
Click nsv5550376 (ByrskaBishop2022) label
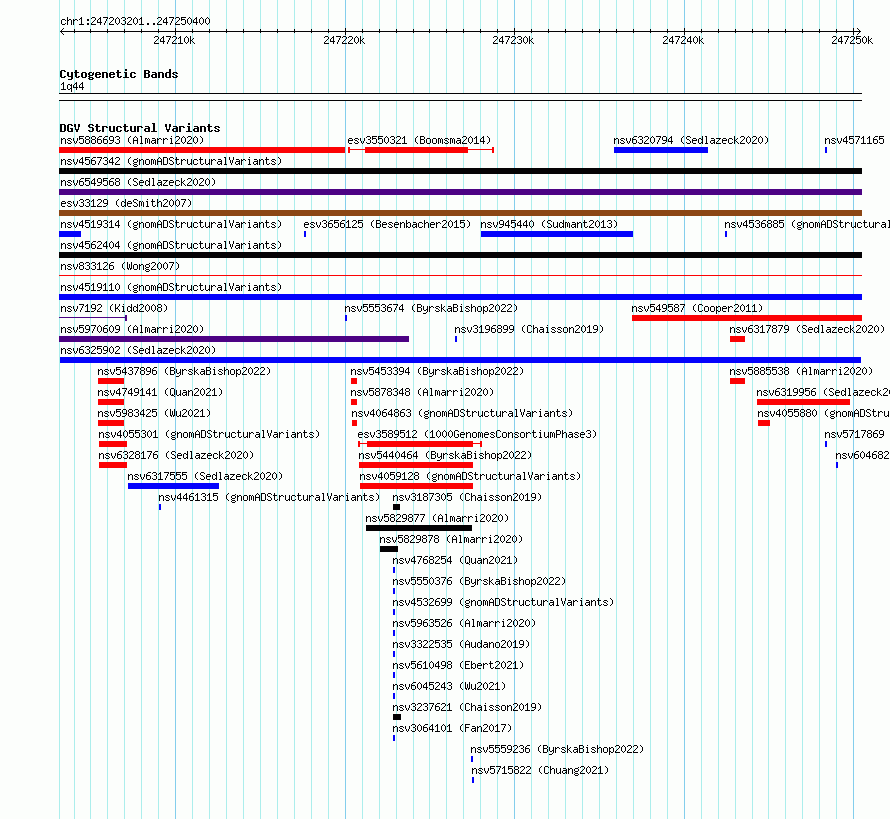tap(479, 581)
